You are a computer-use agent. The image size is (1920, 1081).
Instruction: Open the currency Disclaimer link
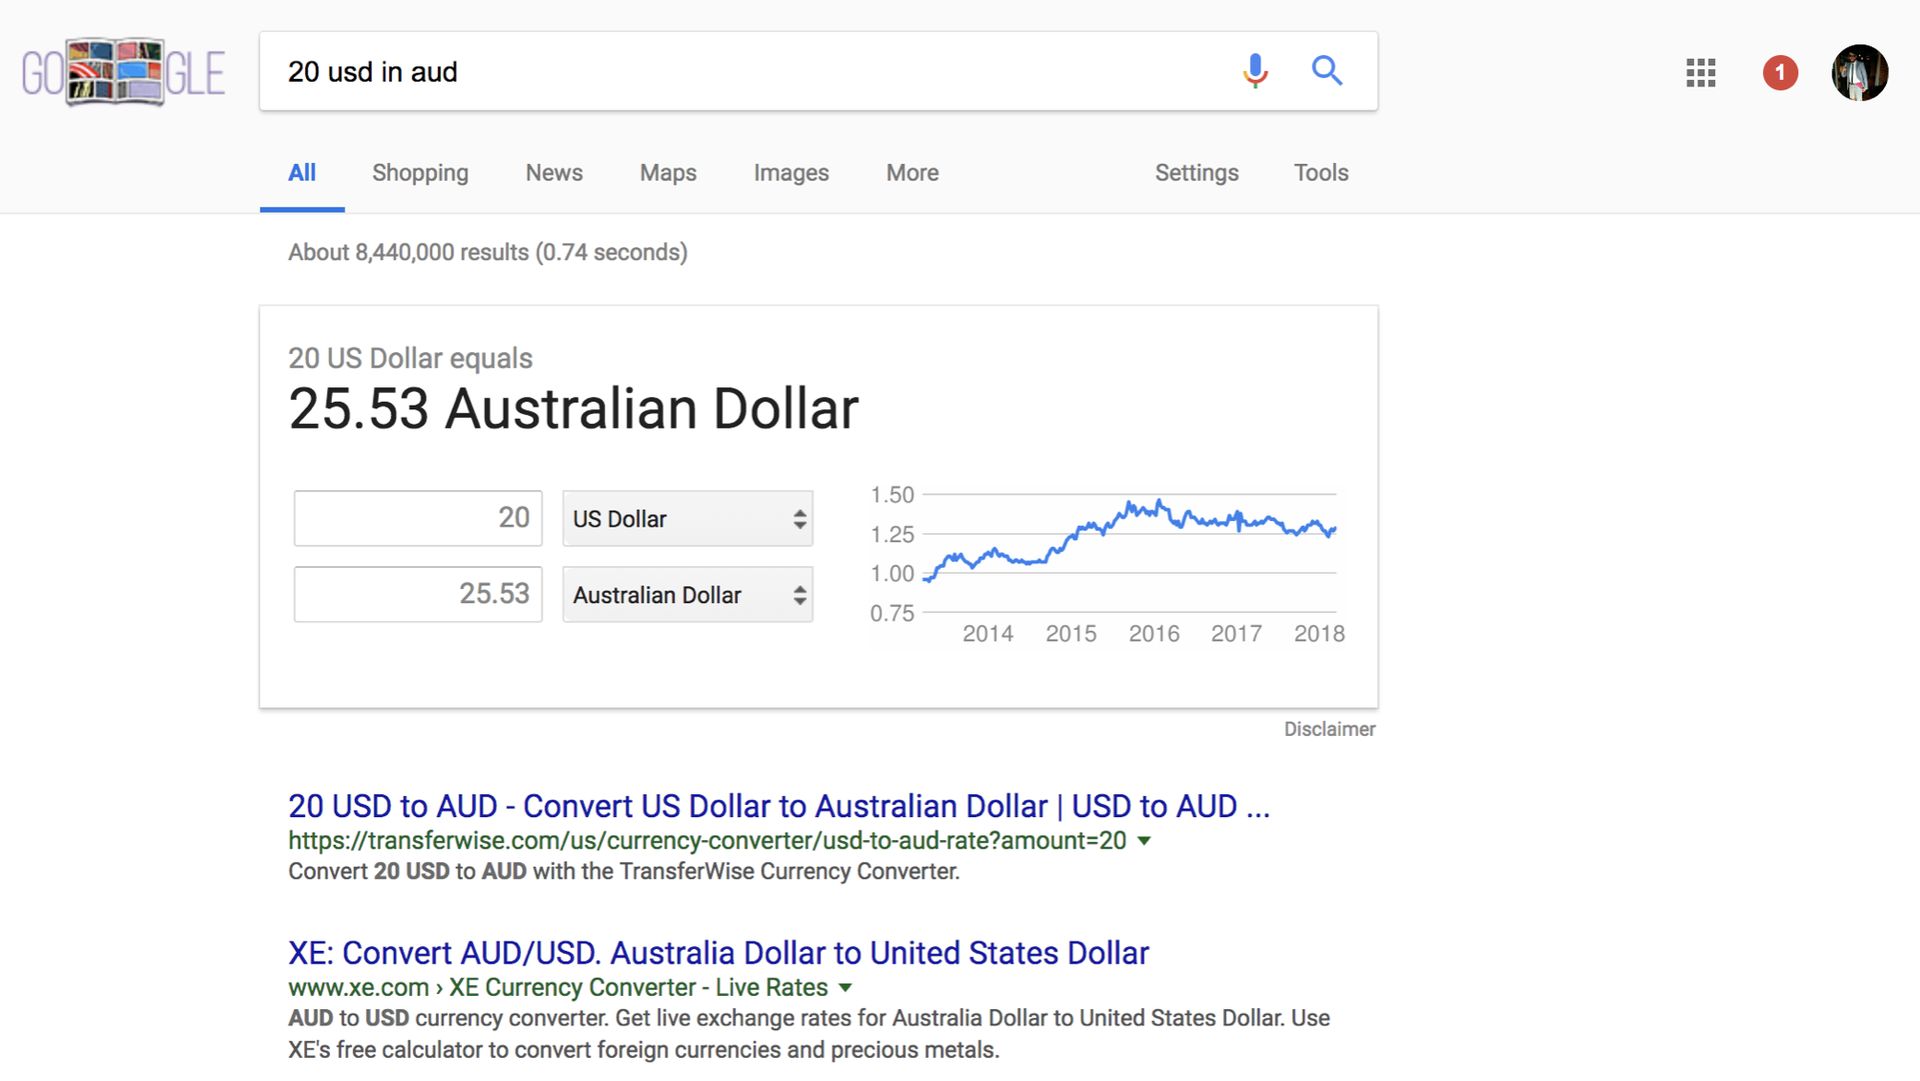(x=1330, y=729)
